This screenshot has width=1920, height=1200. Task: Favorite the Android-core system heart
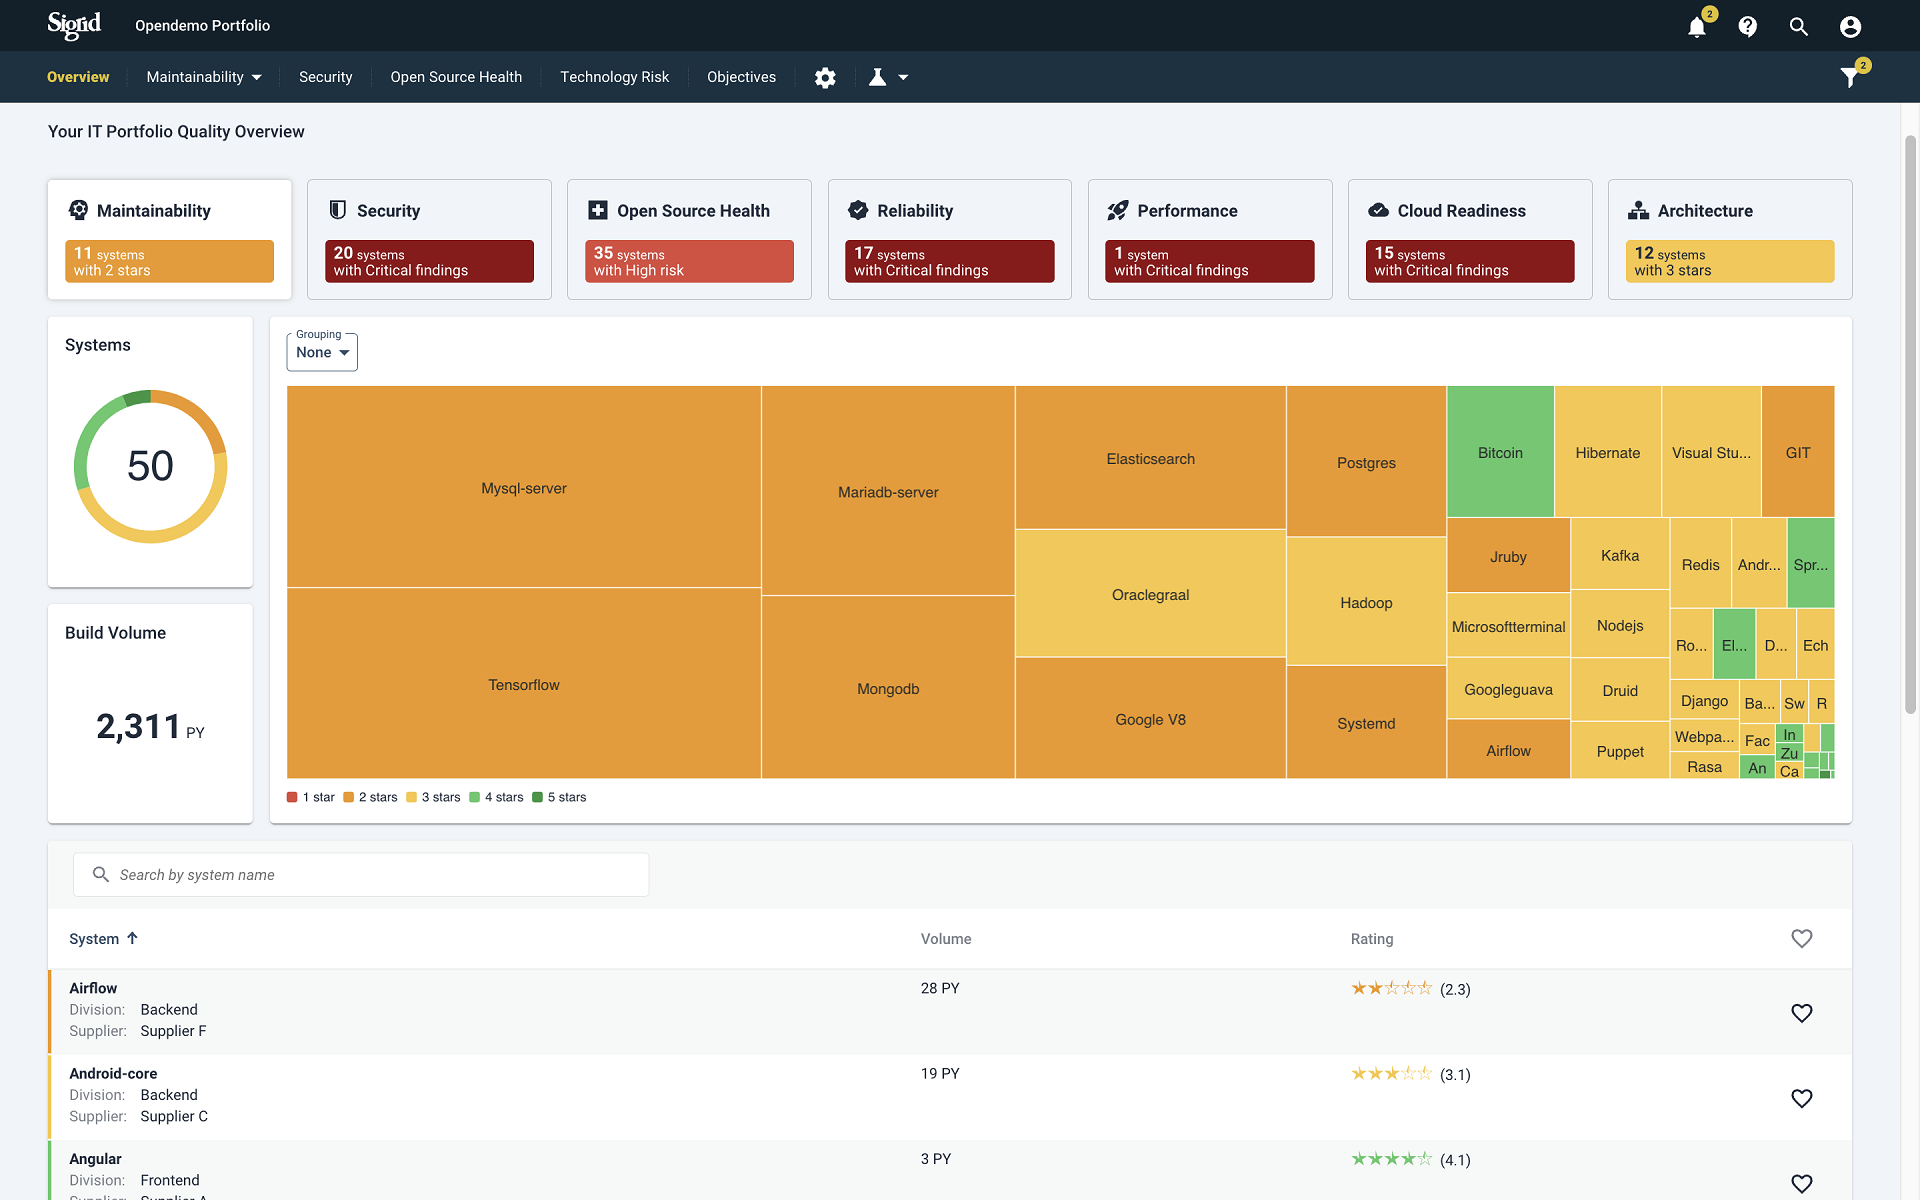(1801, 1098)
